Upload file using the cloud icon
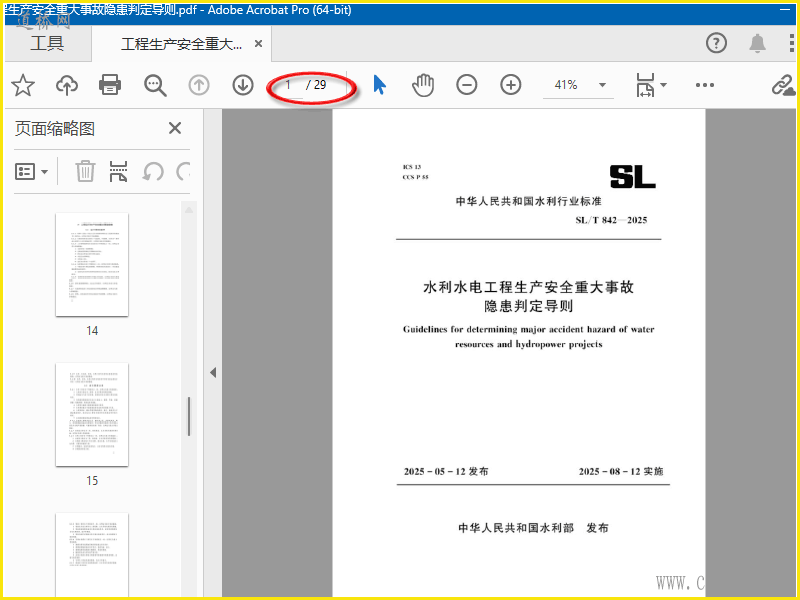The height and width of the screenshot is (600, 800). tap(67, 85)
